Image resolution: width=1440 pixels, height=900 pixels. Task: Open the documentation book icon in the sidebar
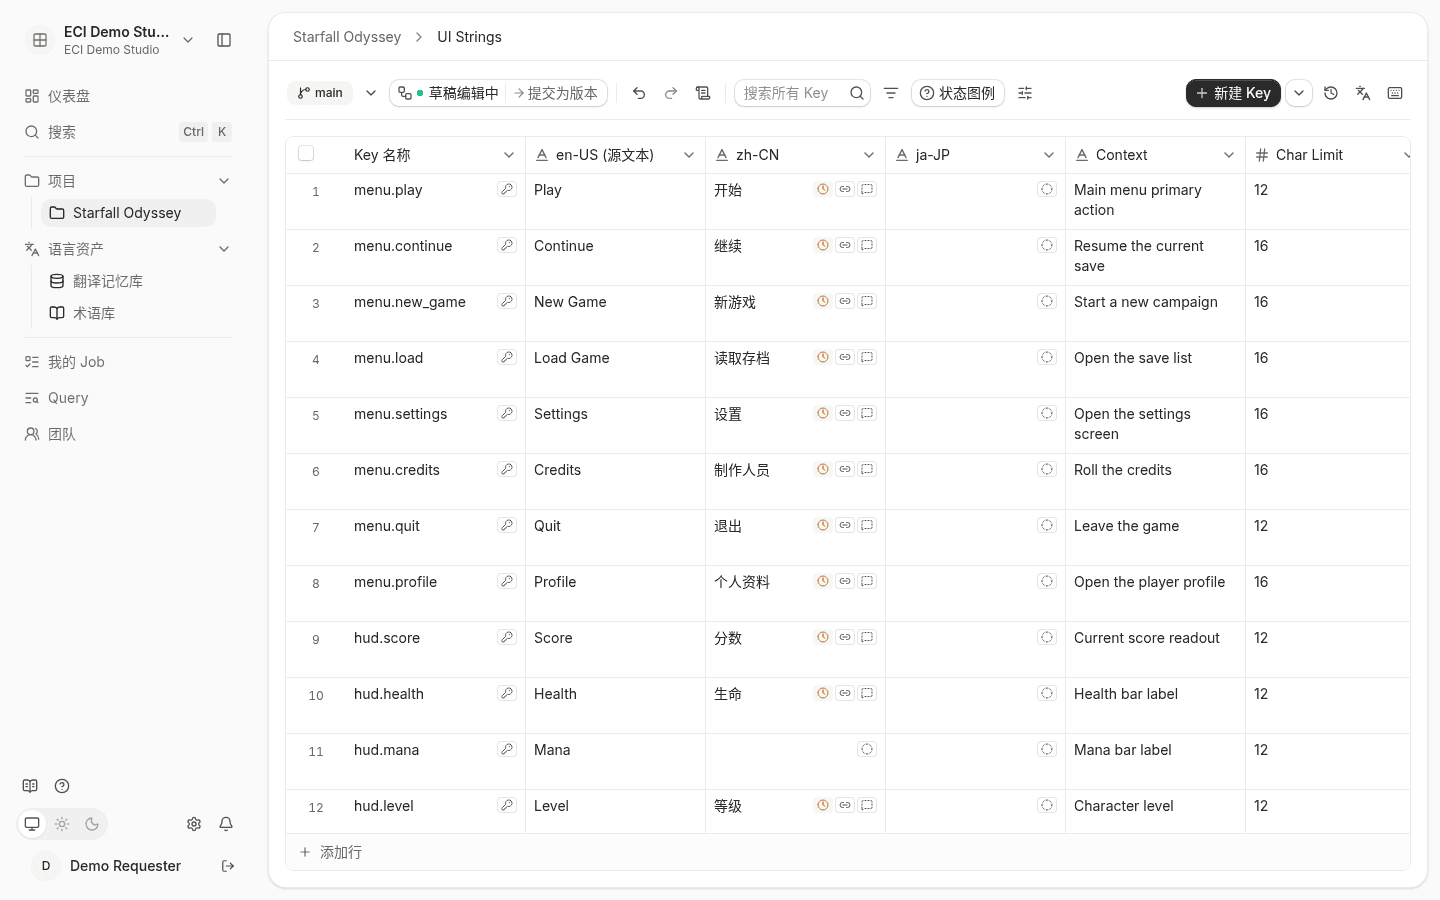coord(30,786)
